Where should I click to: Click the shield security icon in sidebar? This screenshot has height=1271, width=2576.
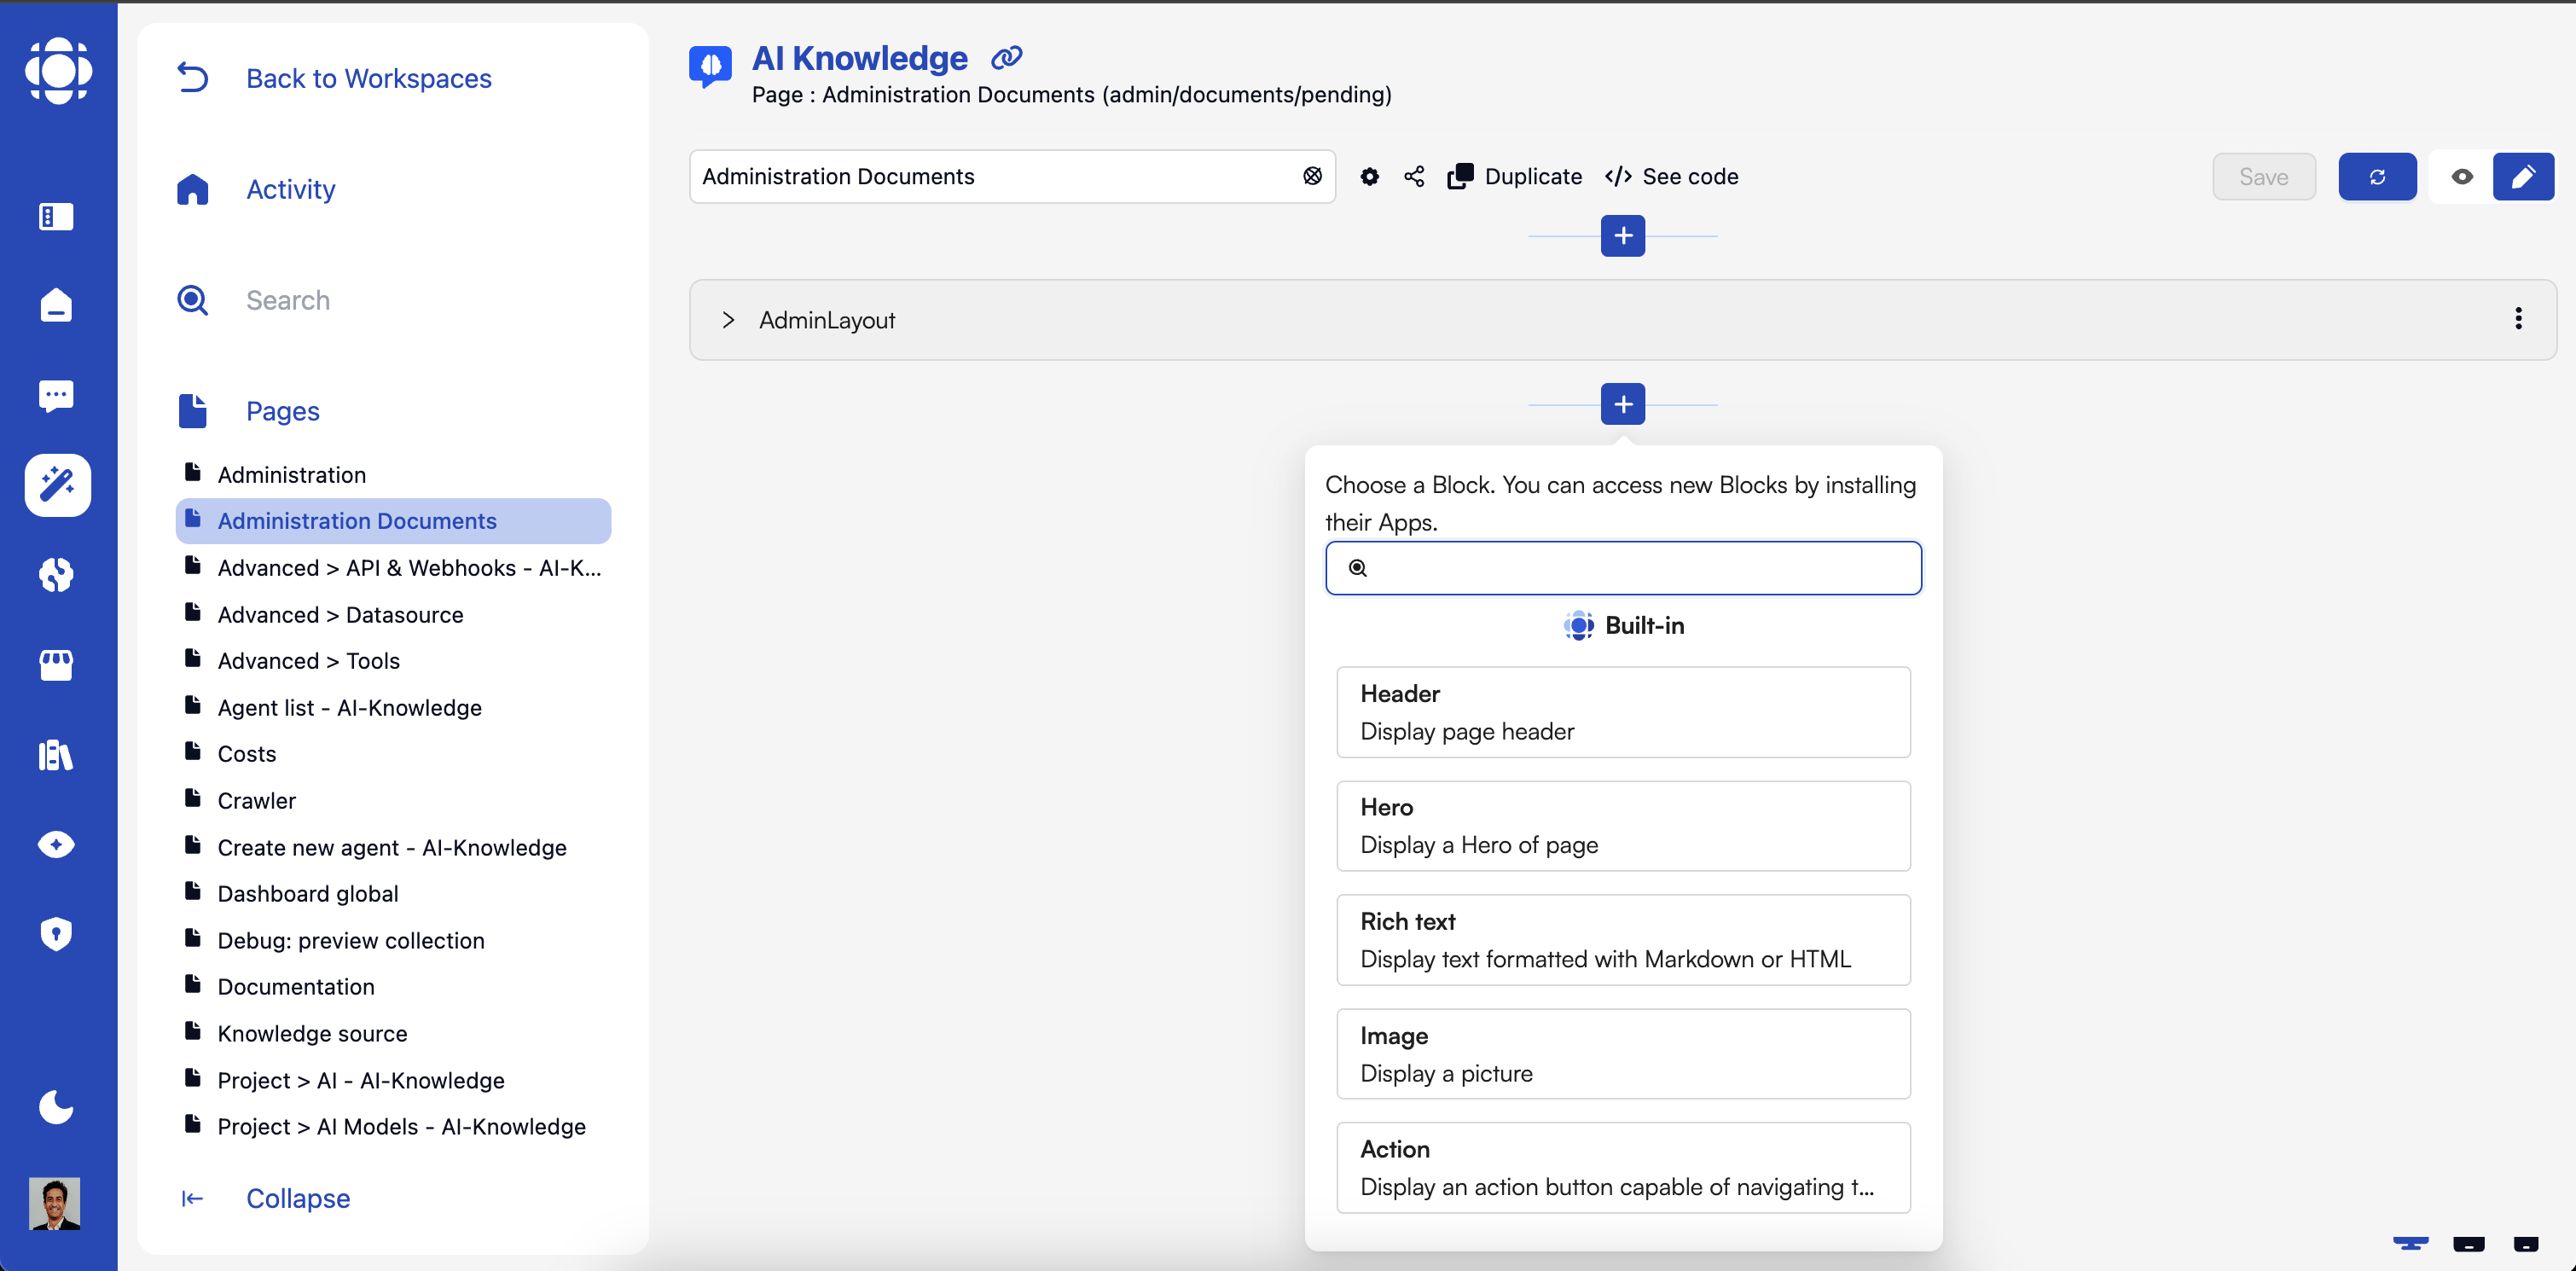click(57, 933)
